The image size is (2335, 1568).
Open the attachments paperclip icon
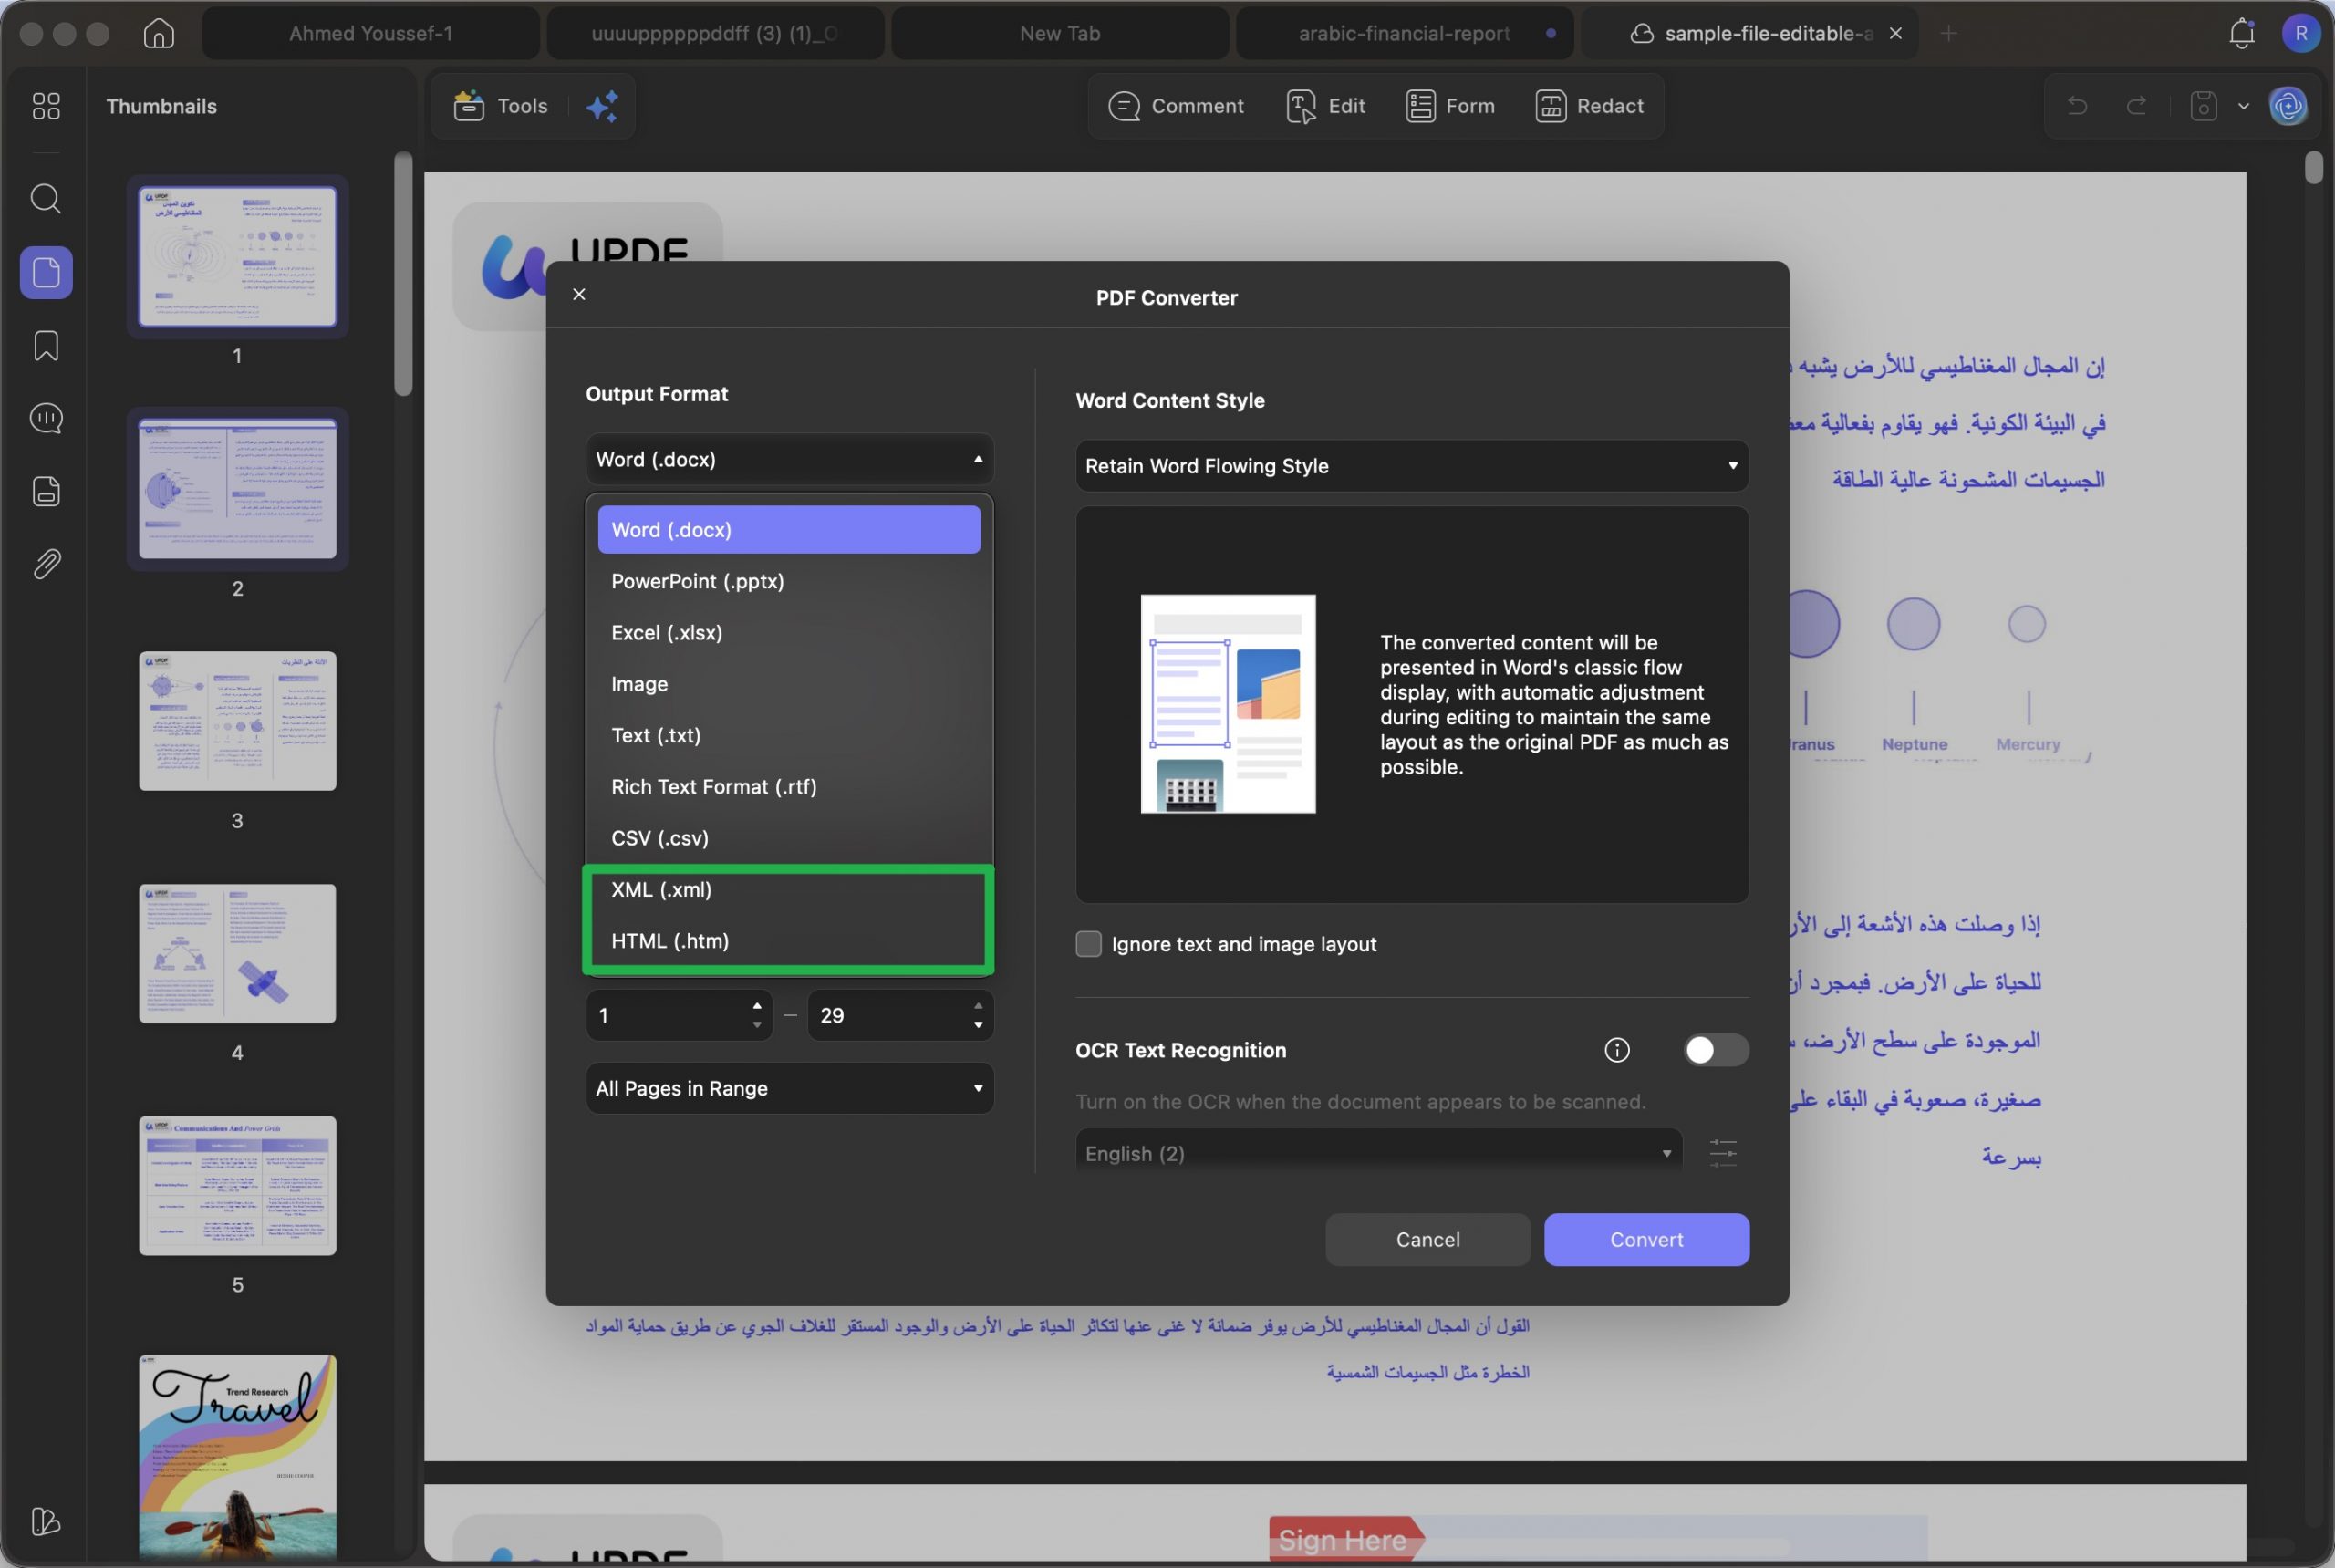click(x=46, y=564)
